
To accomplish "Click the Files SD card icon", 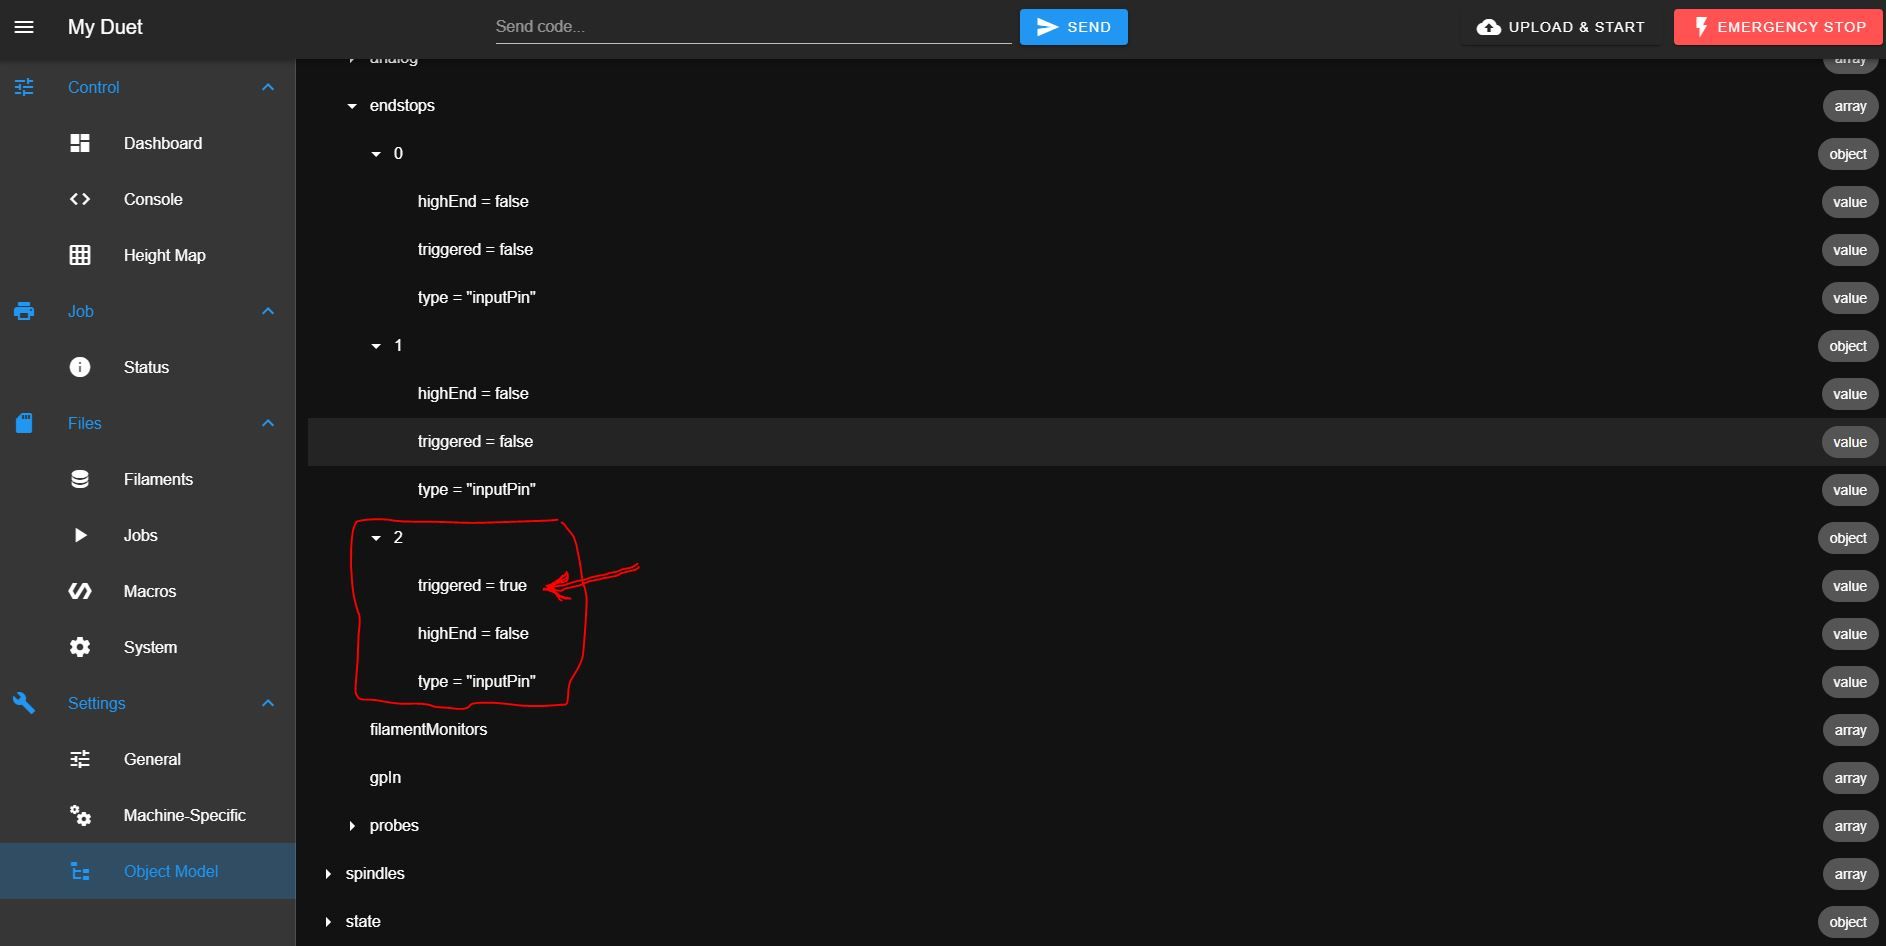I will (x=24, y=423).
